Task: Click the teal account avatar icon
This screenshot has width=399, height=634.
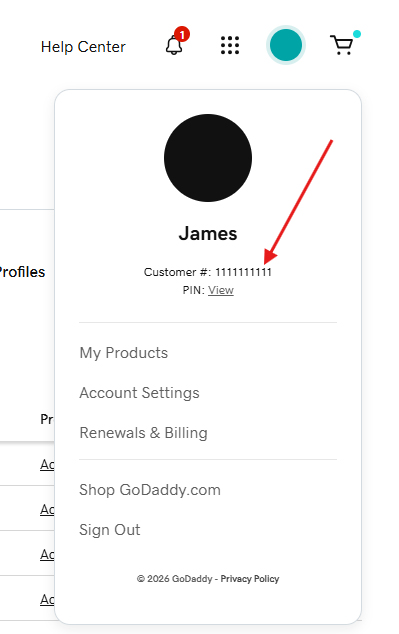Action: coord(286,45)
